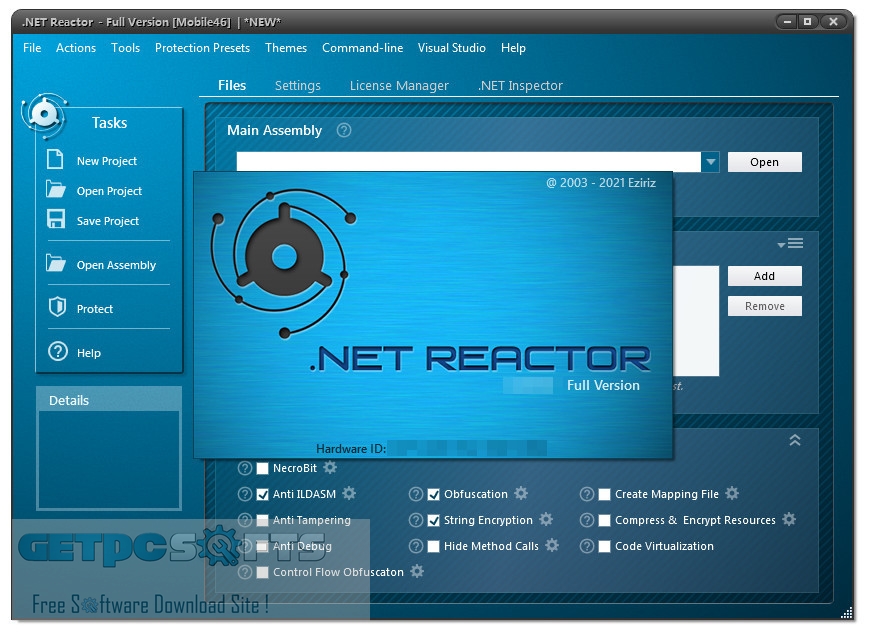Open Anti ILDASM settings gear
The width and height of the screenshot is (869, 632).
coord(349,493)
